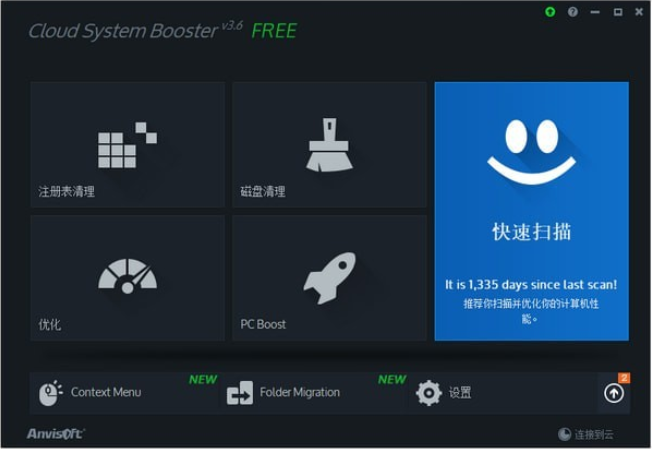
Task: Open the help question mark icon
Action: pos(573,12)
